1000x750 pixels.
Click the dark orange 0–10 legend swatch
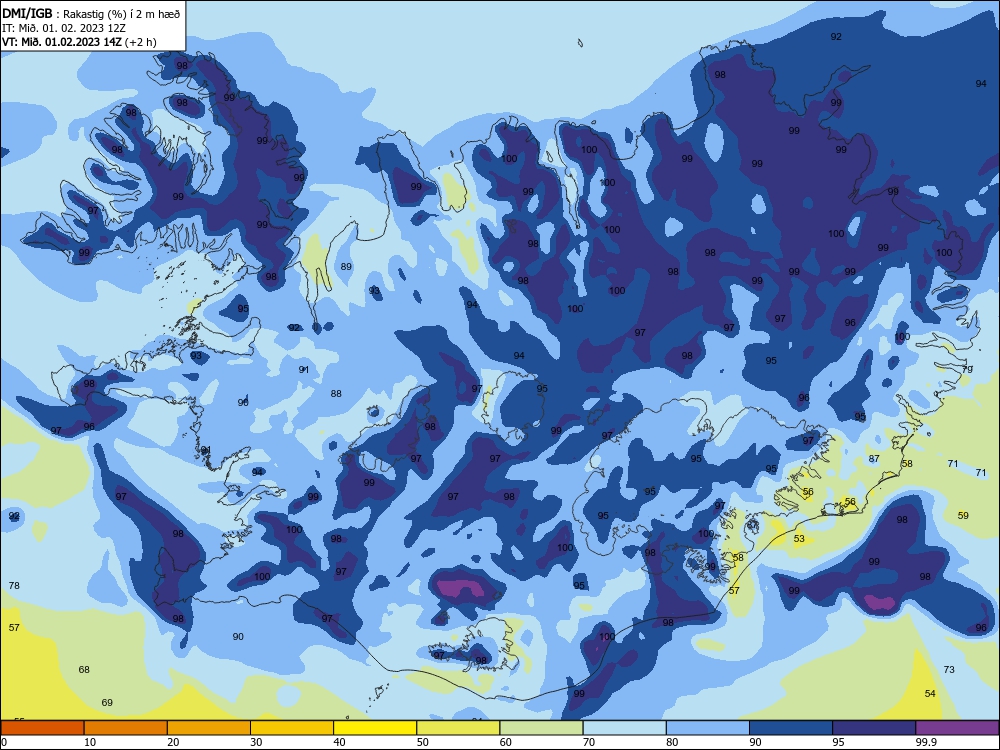[x=42, y=728]
